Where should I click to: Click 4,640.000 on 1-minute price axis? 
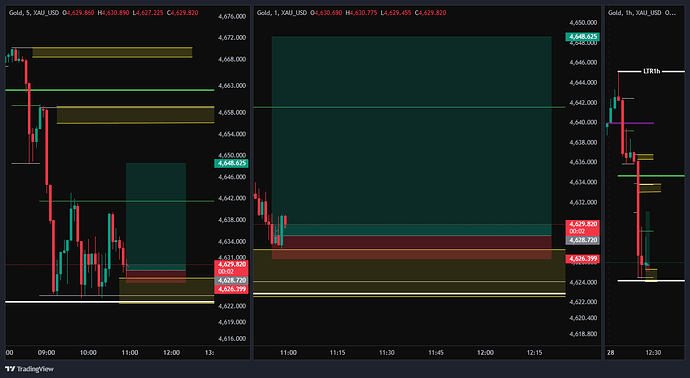(x=583, y=122)
